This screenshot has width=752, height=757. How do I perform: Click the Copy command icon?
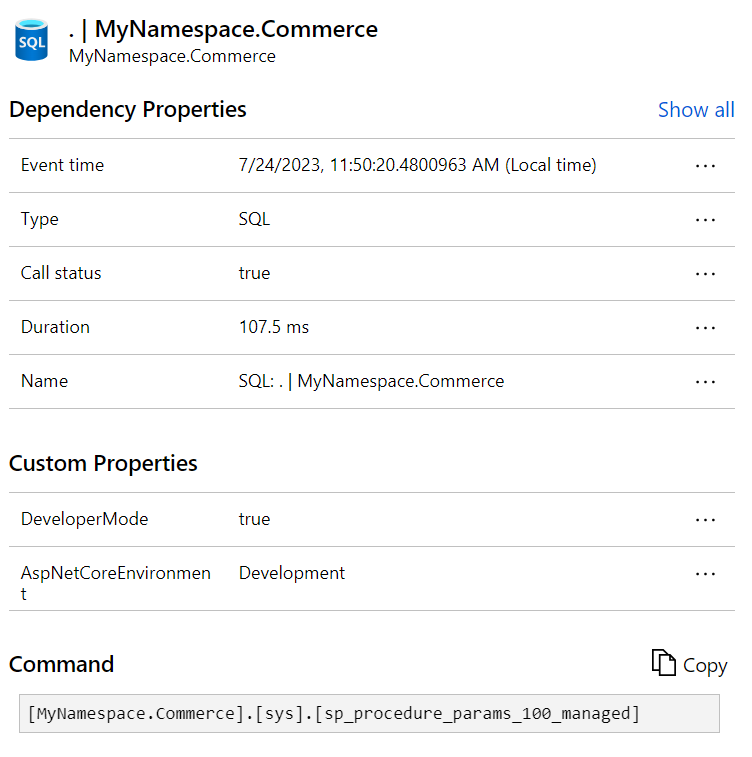pos(664,664)
